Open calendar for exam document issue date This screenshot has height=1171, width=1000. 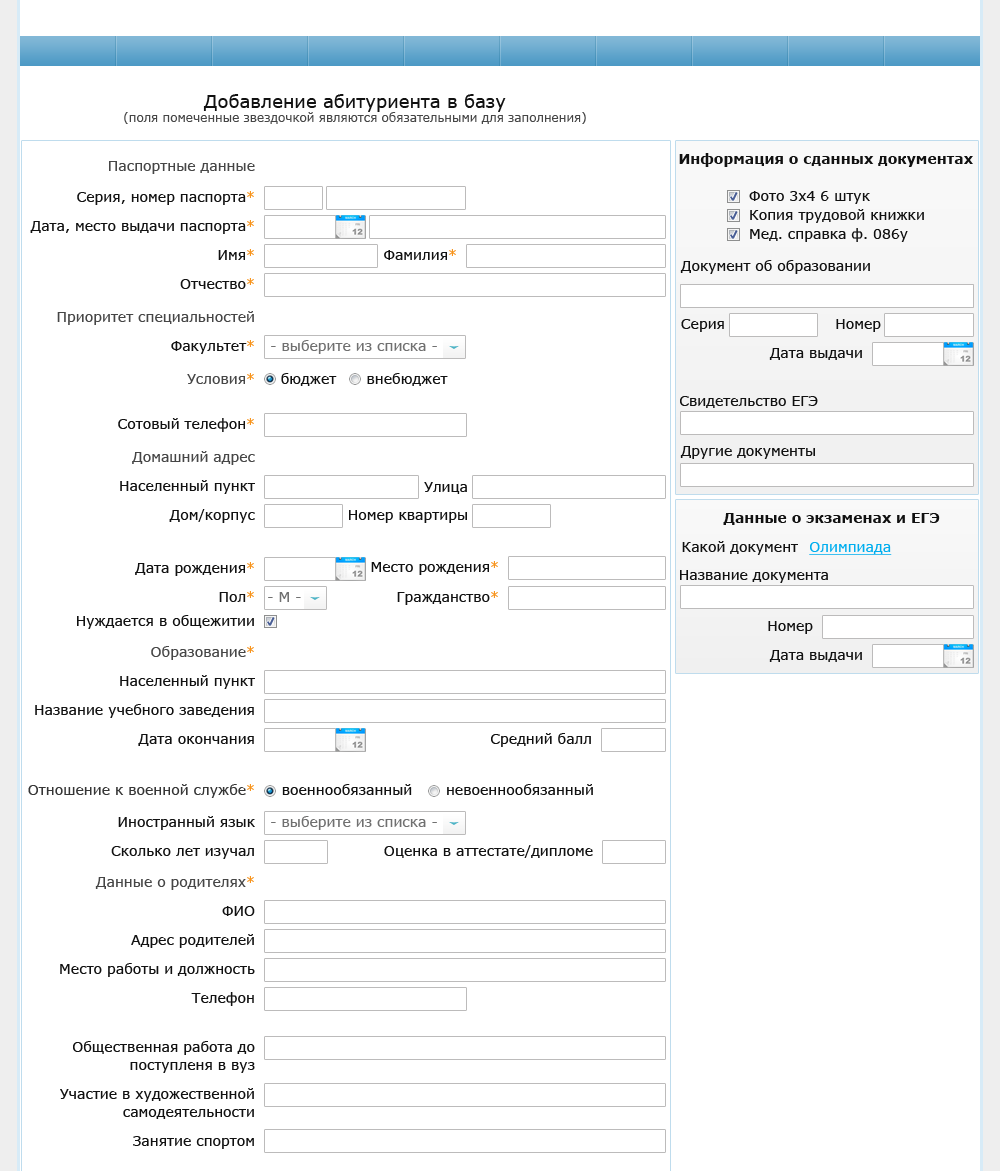[958, 656]
